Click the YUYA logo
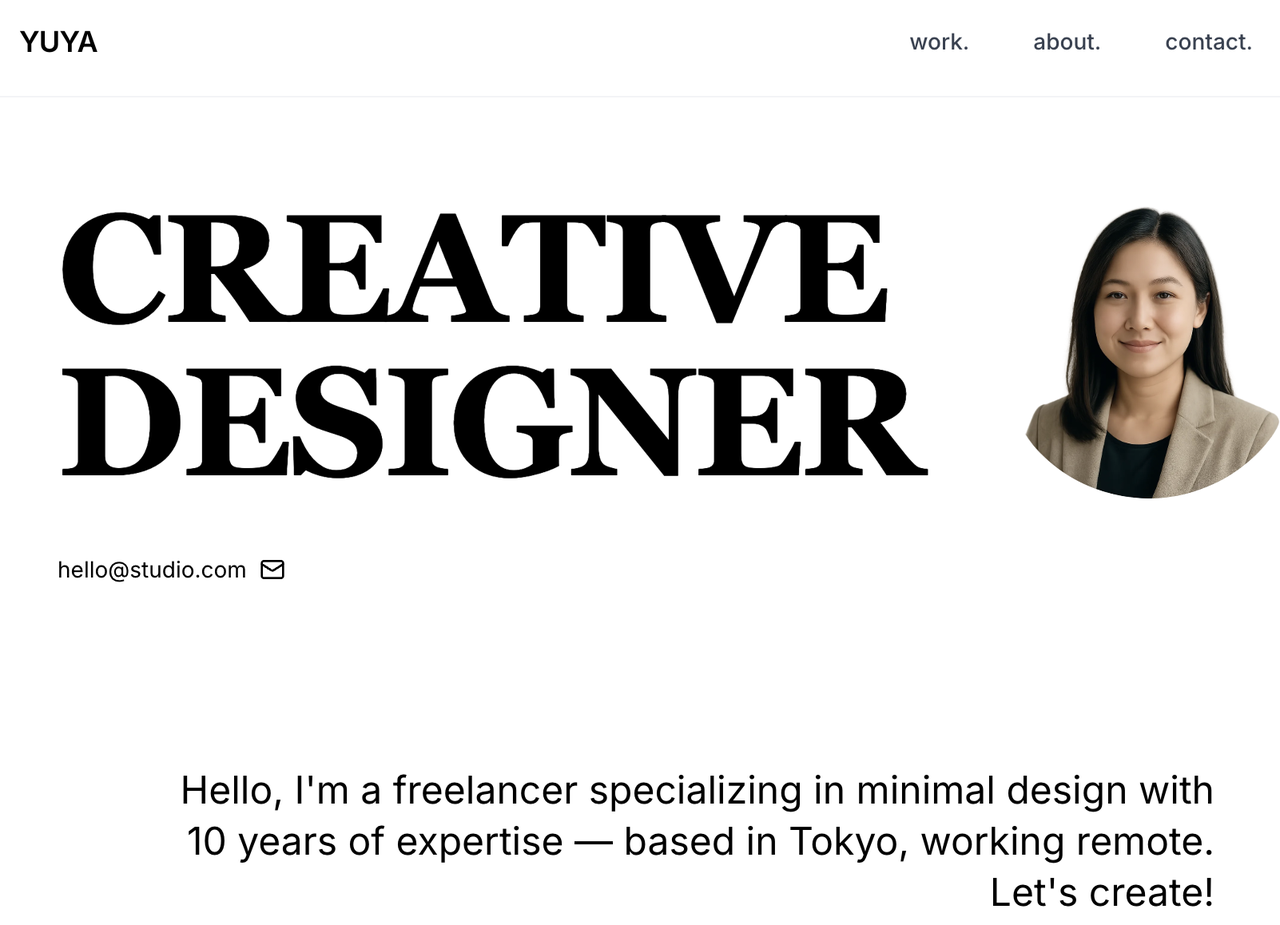Image resolution: width=1280 pixels, height=925 pixels. [x=58, y=42]
